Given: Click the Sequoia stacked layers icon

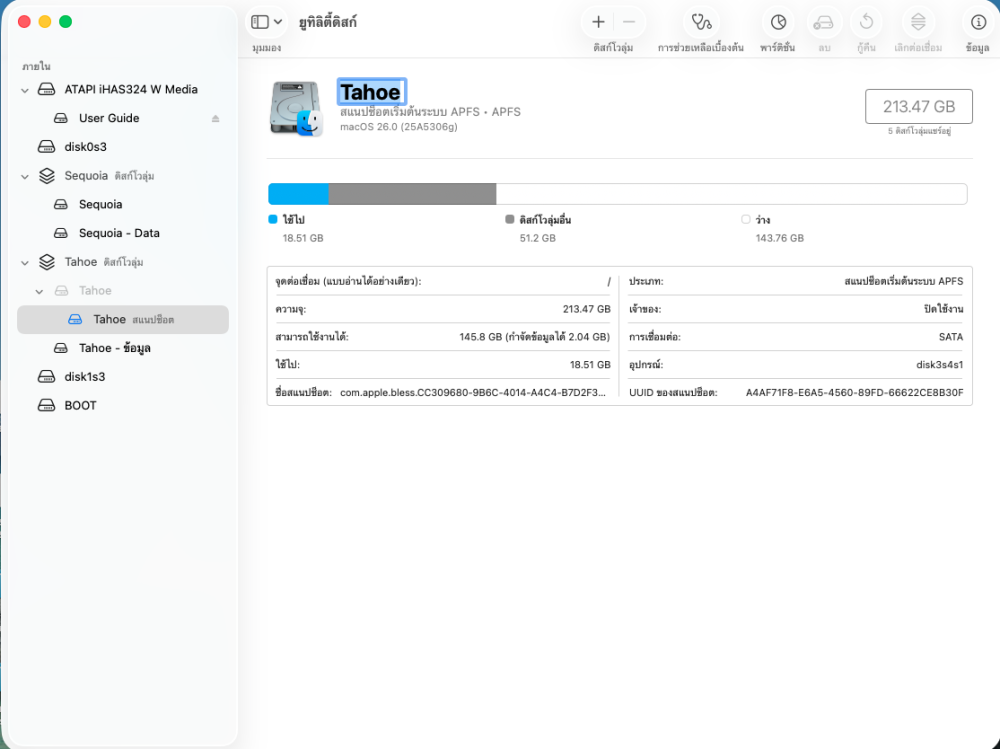Looking at the screenshot, I should 47,175.
